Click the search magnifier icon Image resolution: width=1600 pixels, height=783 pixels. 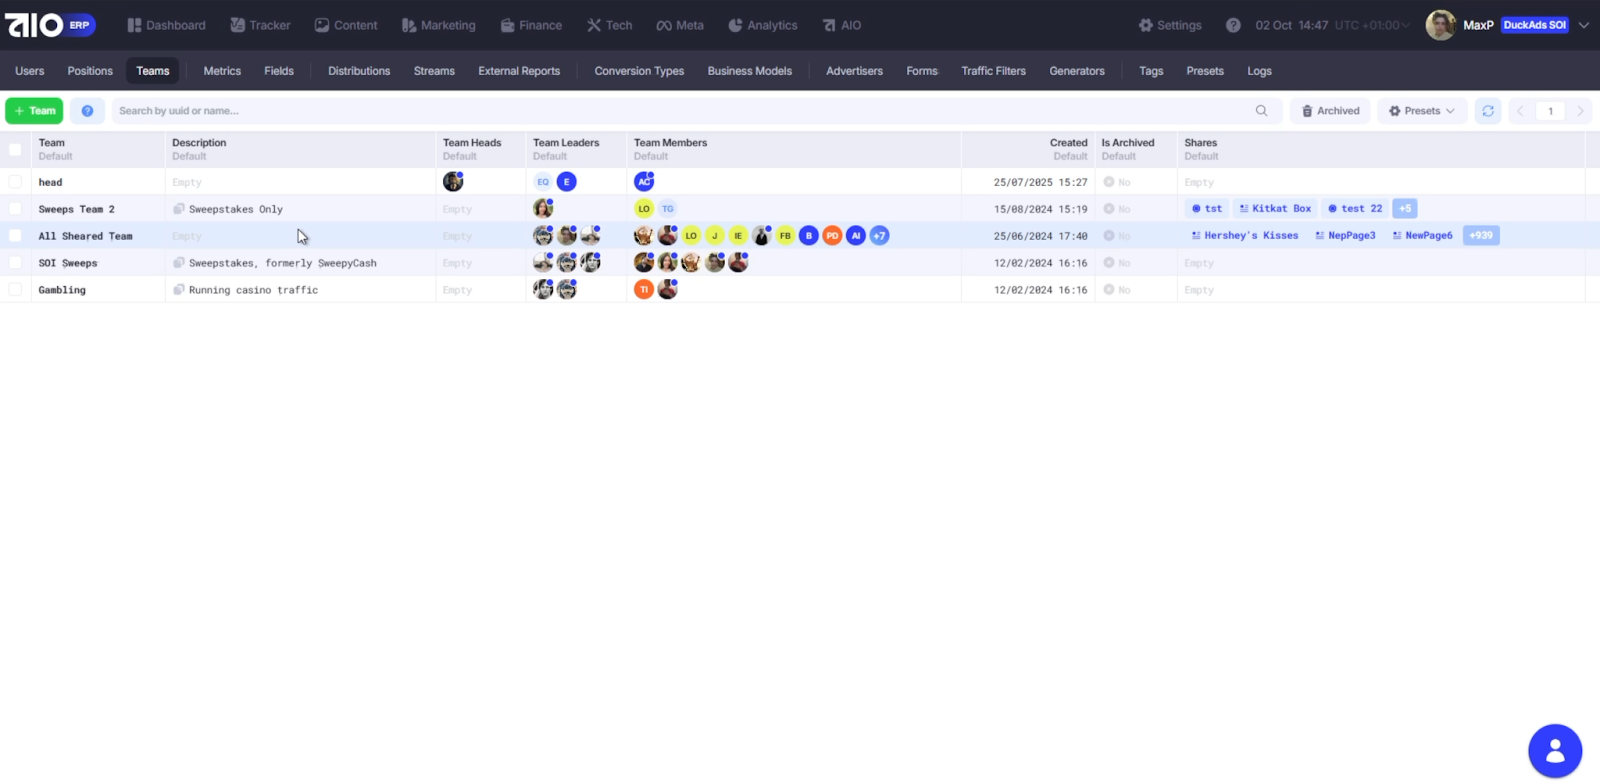click(x=1261, y=111)
